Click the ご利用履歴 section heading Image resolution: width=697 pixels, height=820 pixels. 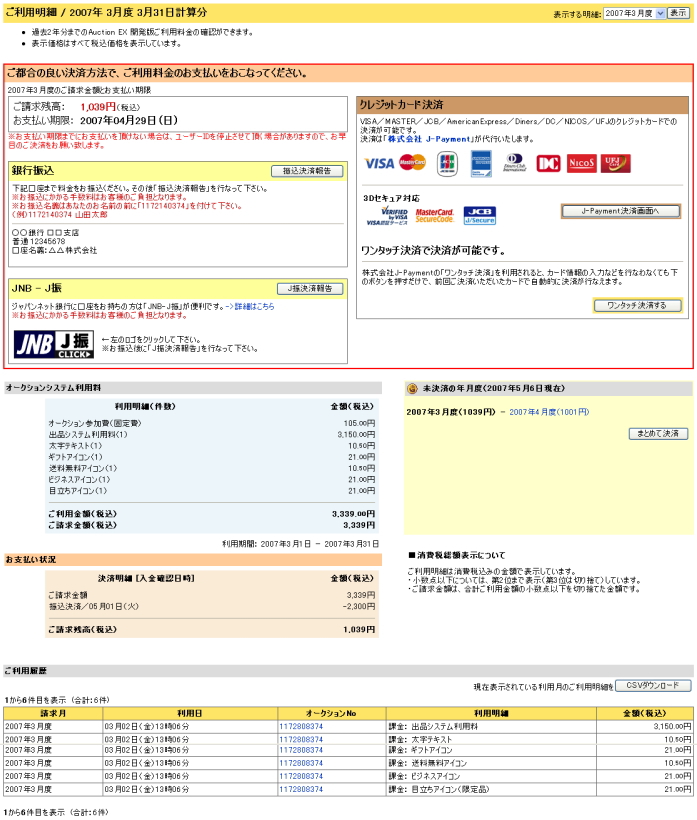pos(26,670)
